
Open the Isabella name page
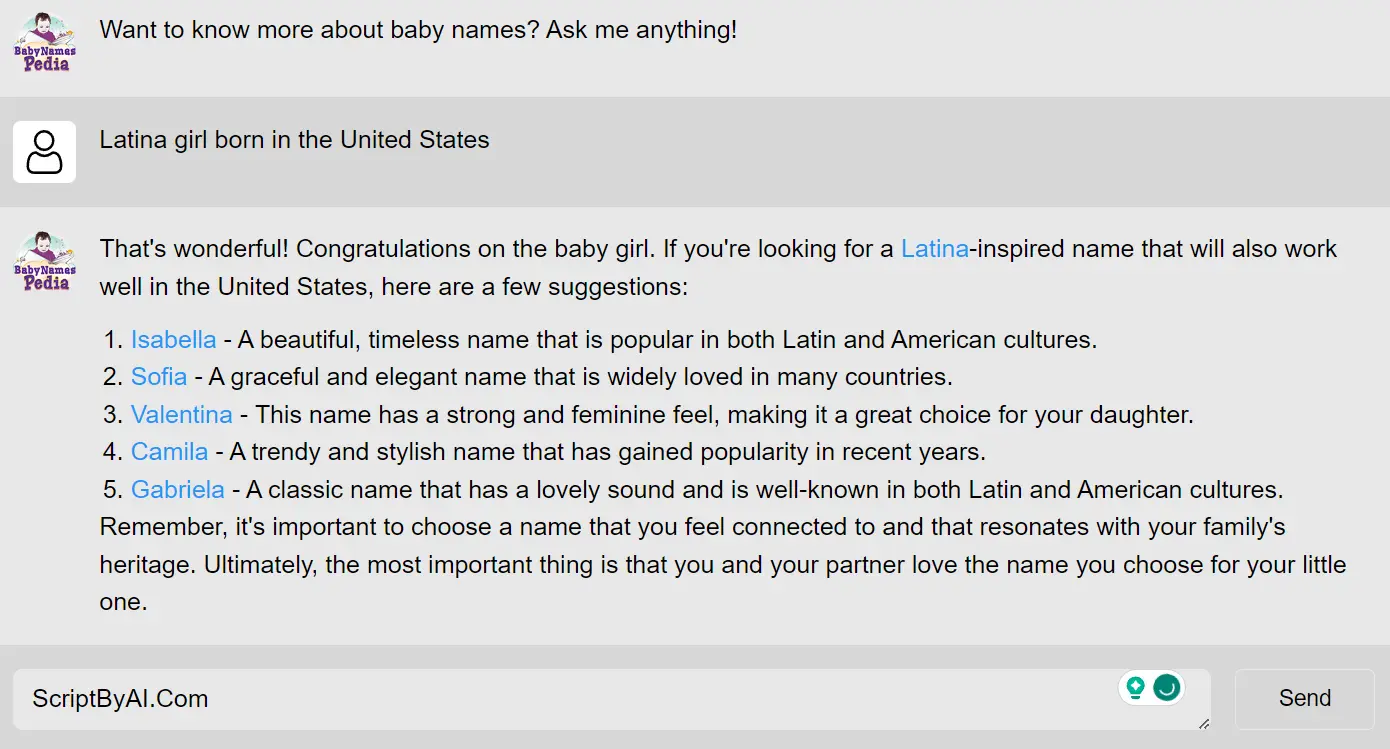tap(173, 339)
